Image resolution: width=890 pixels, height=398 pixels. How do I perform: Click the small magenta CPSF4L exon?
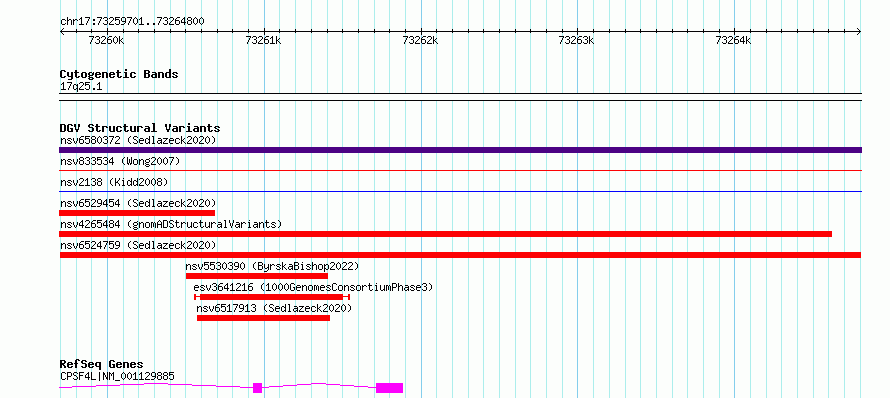tap(258, 388)
